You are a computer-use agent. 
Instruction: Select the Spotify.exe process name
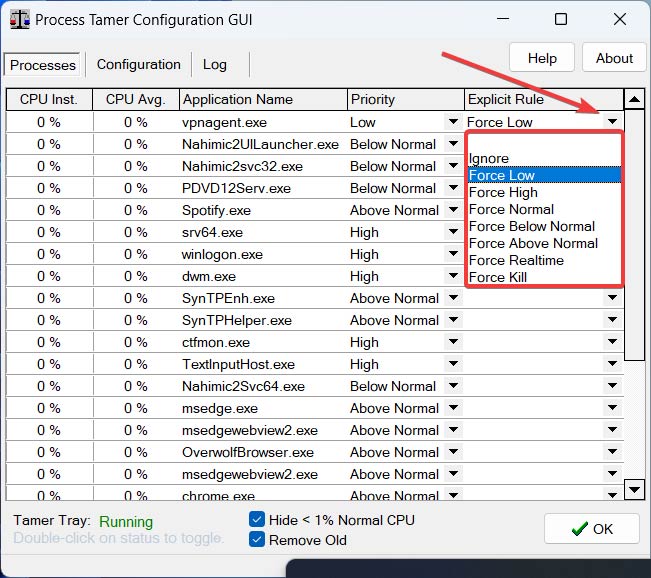pyautogui.click(x=216, y=211)
